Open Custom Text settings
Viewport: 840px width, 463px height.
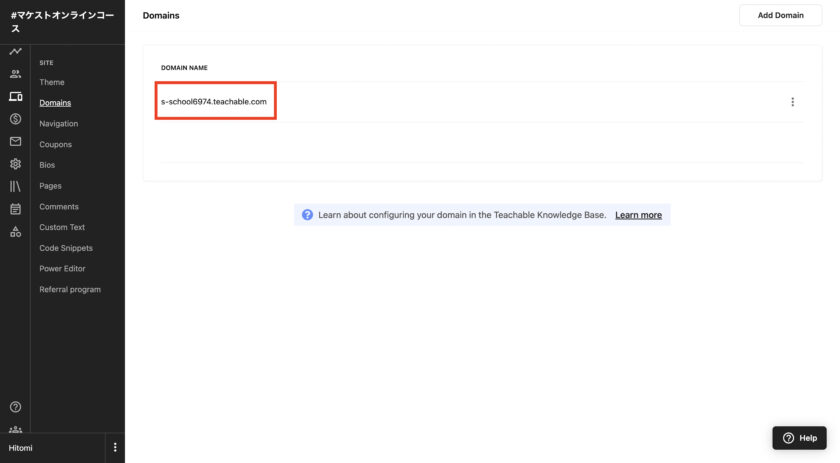[x=62, y=227]
